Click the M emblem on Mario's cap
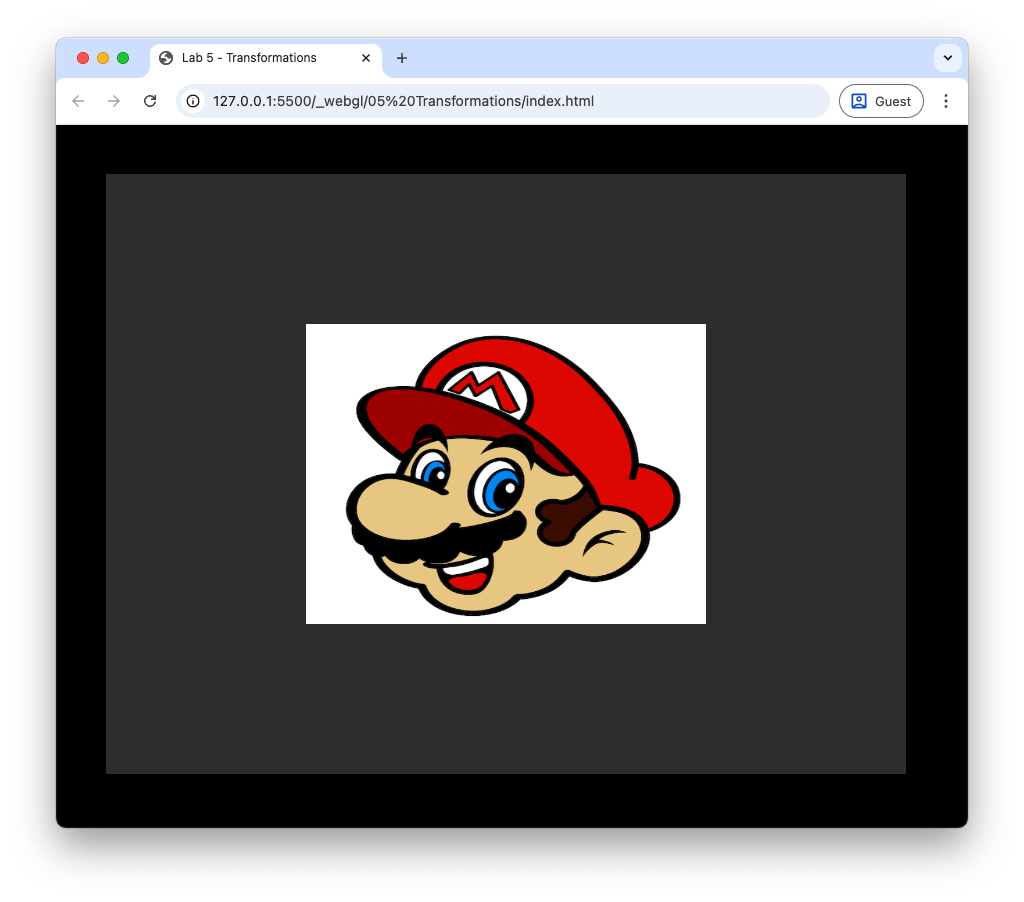This screenshot has height=902, width=1024. 487,390
